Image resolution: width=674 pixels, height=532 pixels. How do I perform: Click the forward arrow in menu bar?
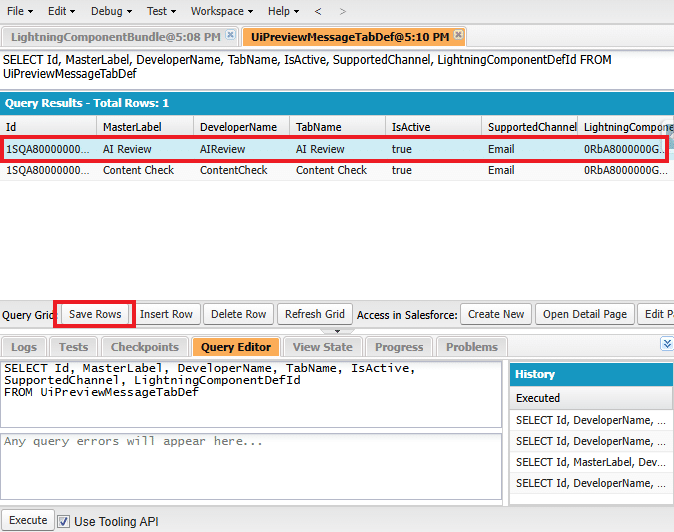(x=343, y=12)
